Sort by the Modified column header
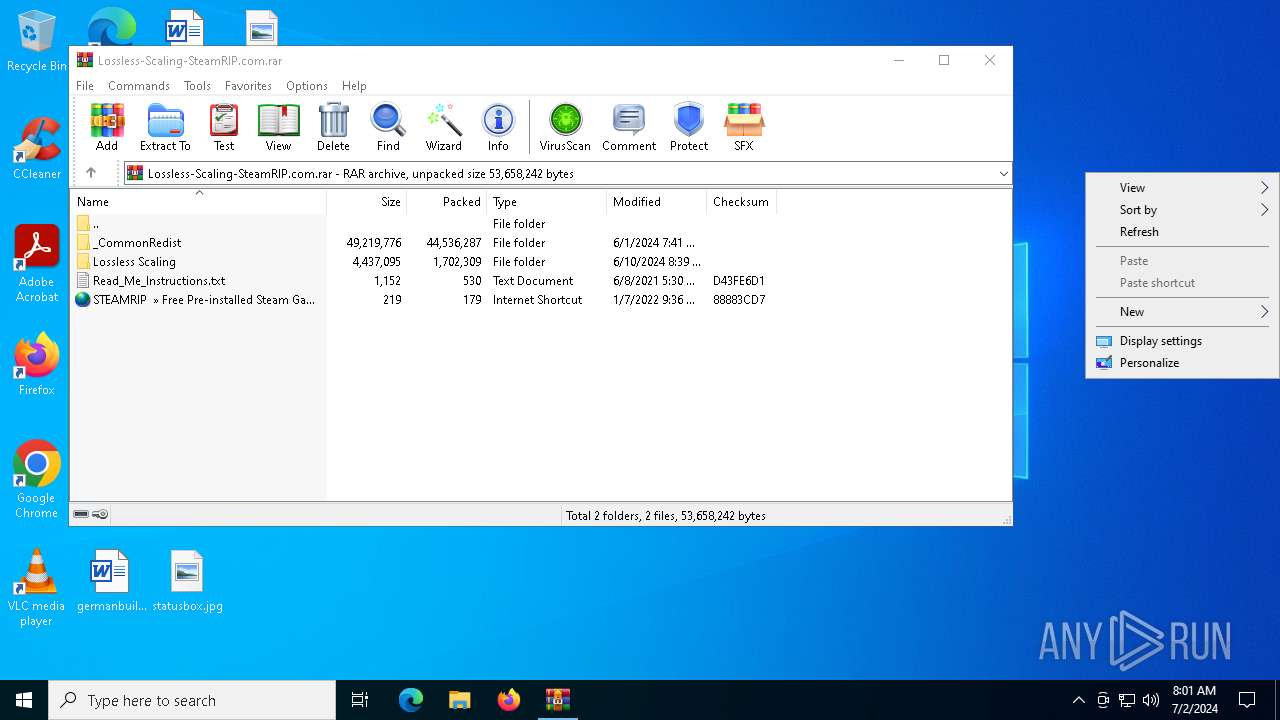Image resolution: width=1280 pixels, height=720 pixels. (657, 201)
